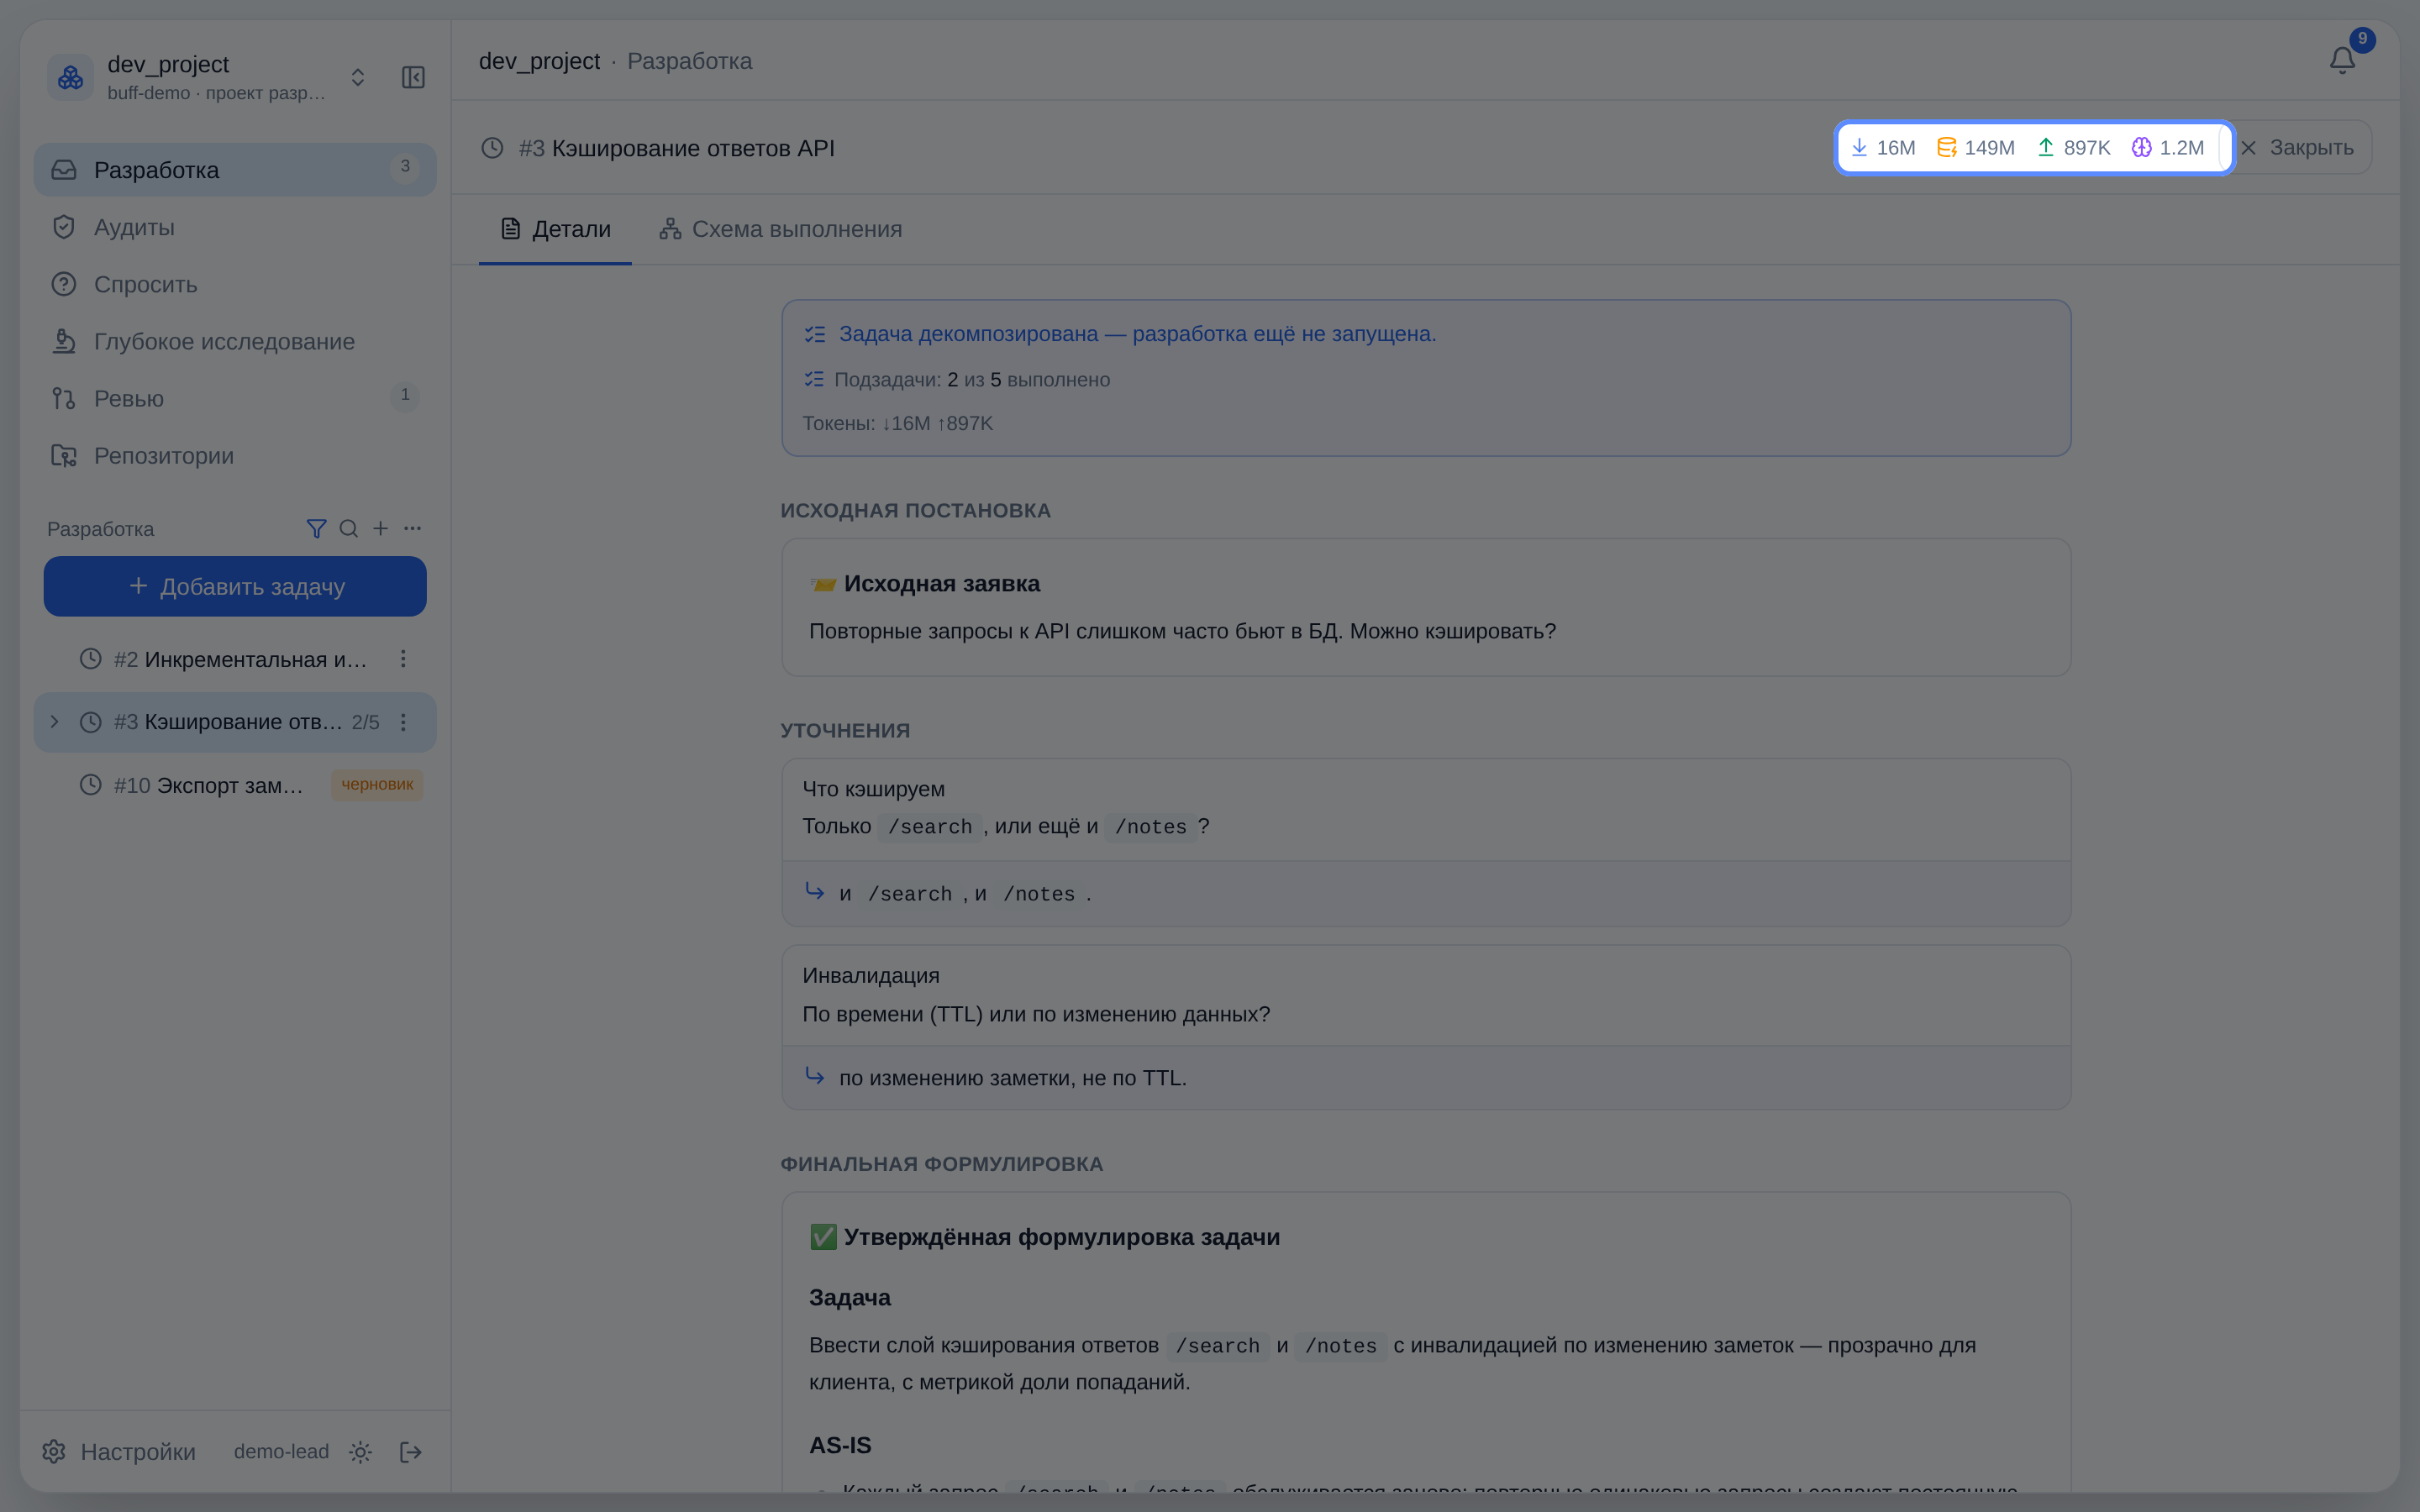Click the task title «#3 Кэширование ответов API»
The image size is (2420, 1512).
pyautogui.click(x=677, y=148)
